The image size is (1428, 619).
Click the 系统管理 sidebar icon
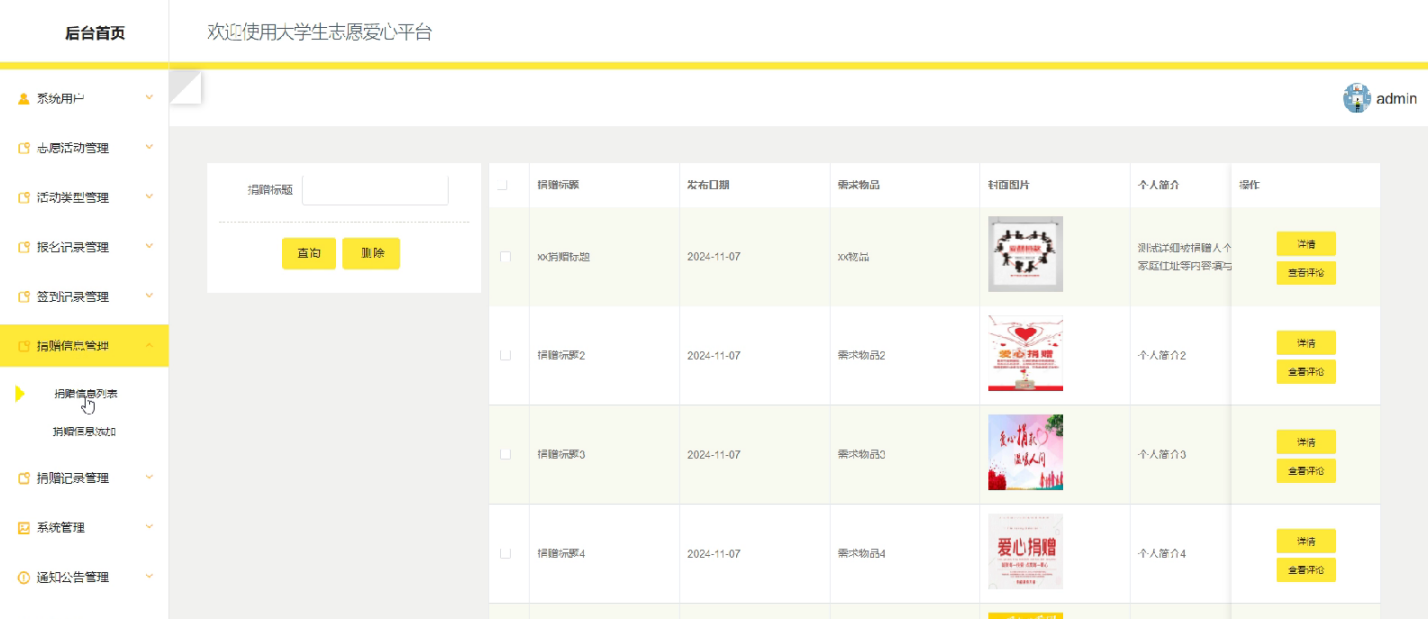click(24, 528)
